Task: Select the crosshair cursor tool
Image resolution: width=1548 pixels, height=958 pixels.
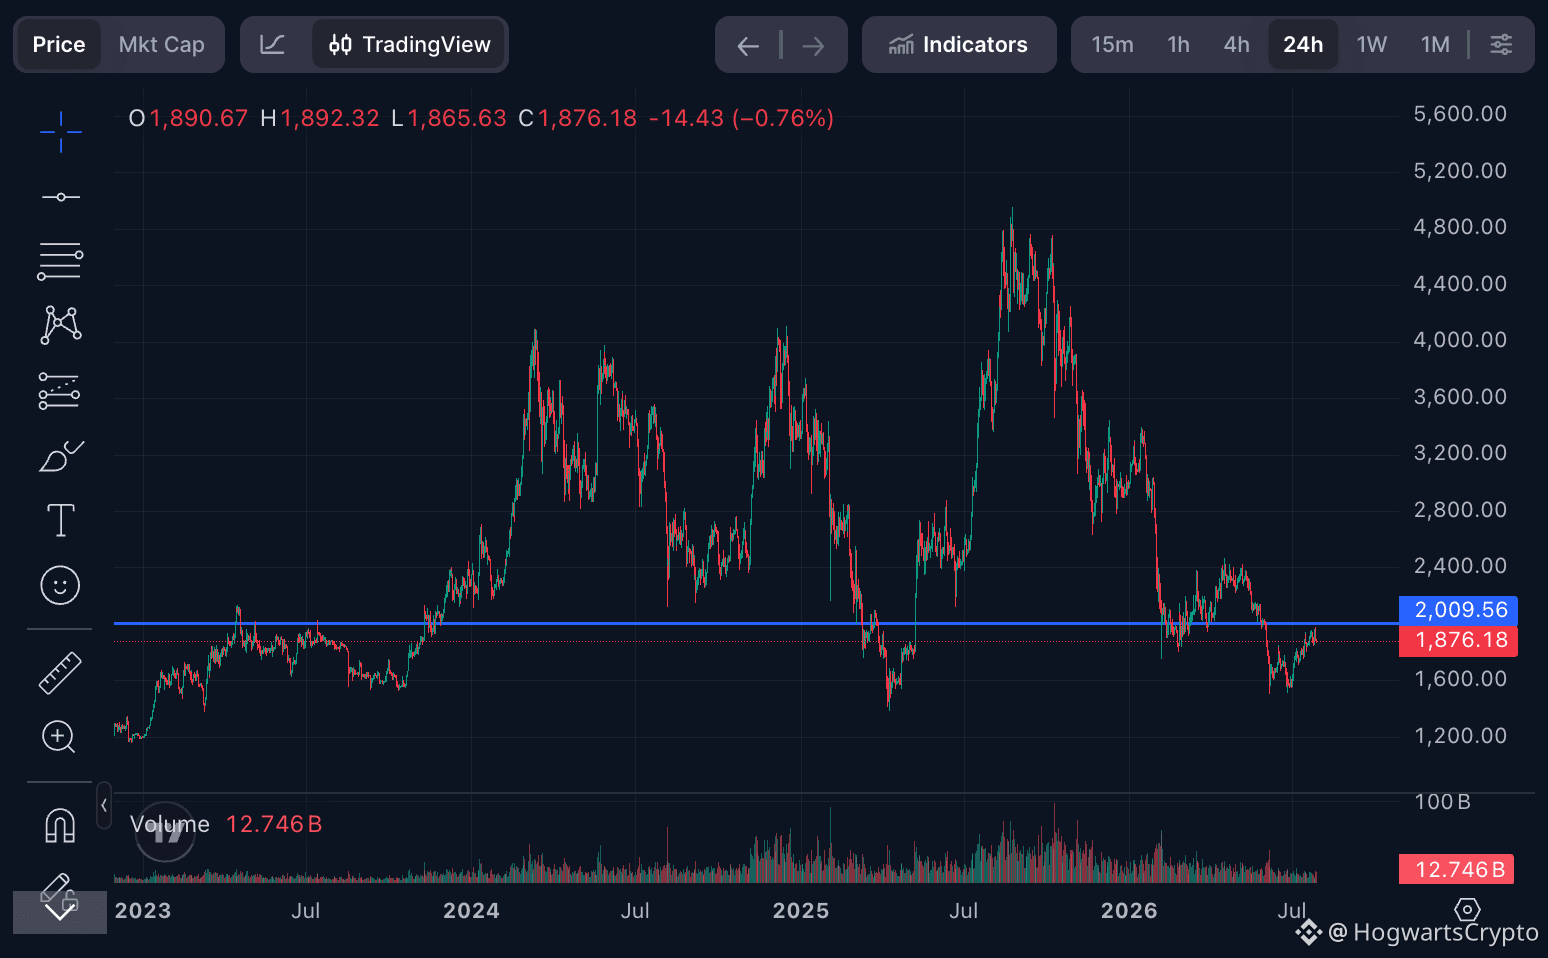Action: click(60, 131)
